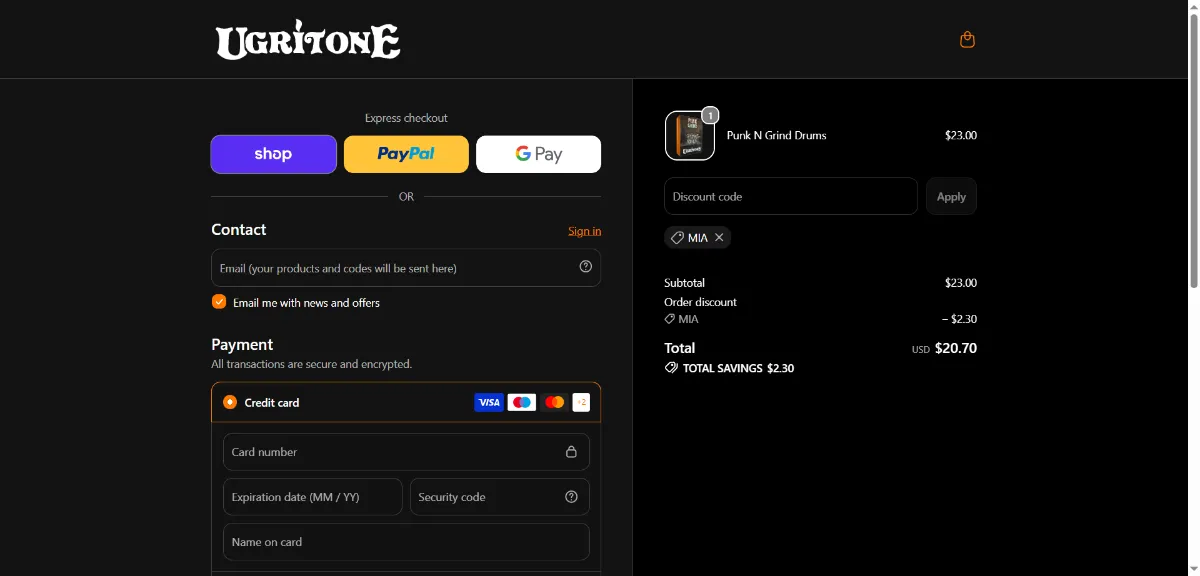
Task: Click the Punk N Grind Drums product name
Action: click(x=776, y=135)
